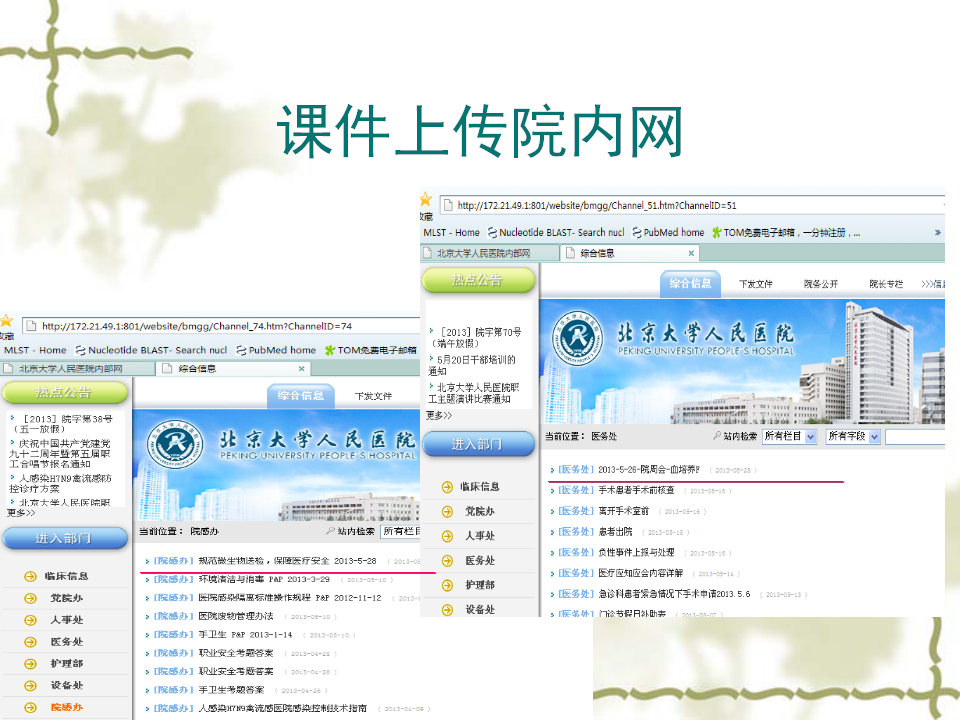
Task: Open 2013-5-26-院周会-血培养 entry
Action: coord(648,470)
